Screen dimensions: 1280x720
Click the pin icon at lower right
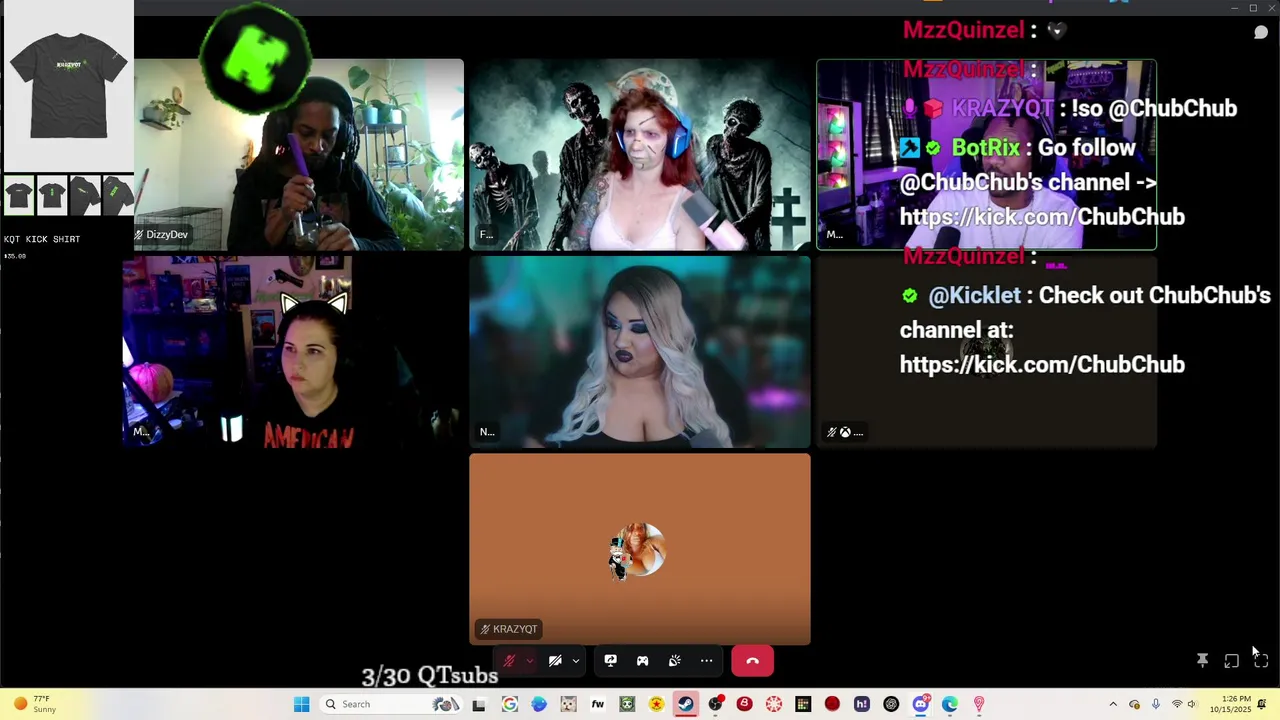click(x=1202, y=661)
